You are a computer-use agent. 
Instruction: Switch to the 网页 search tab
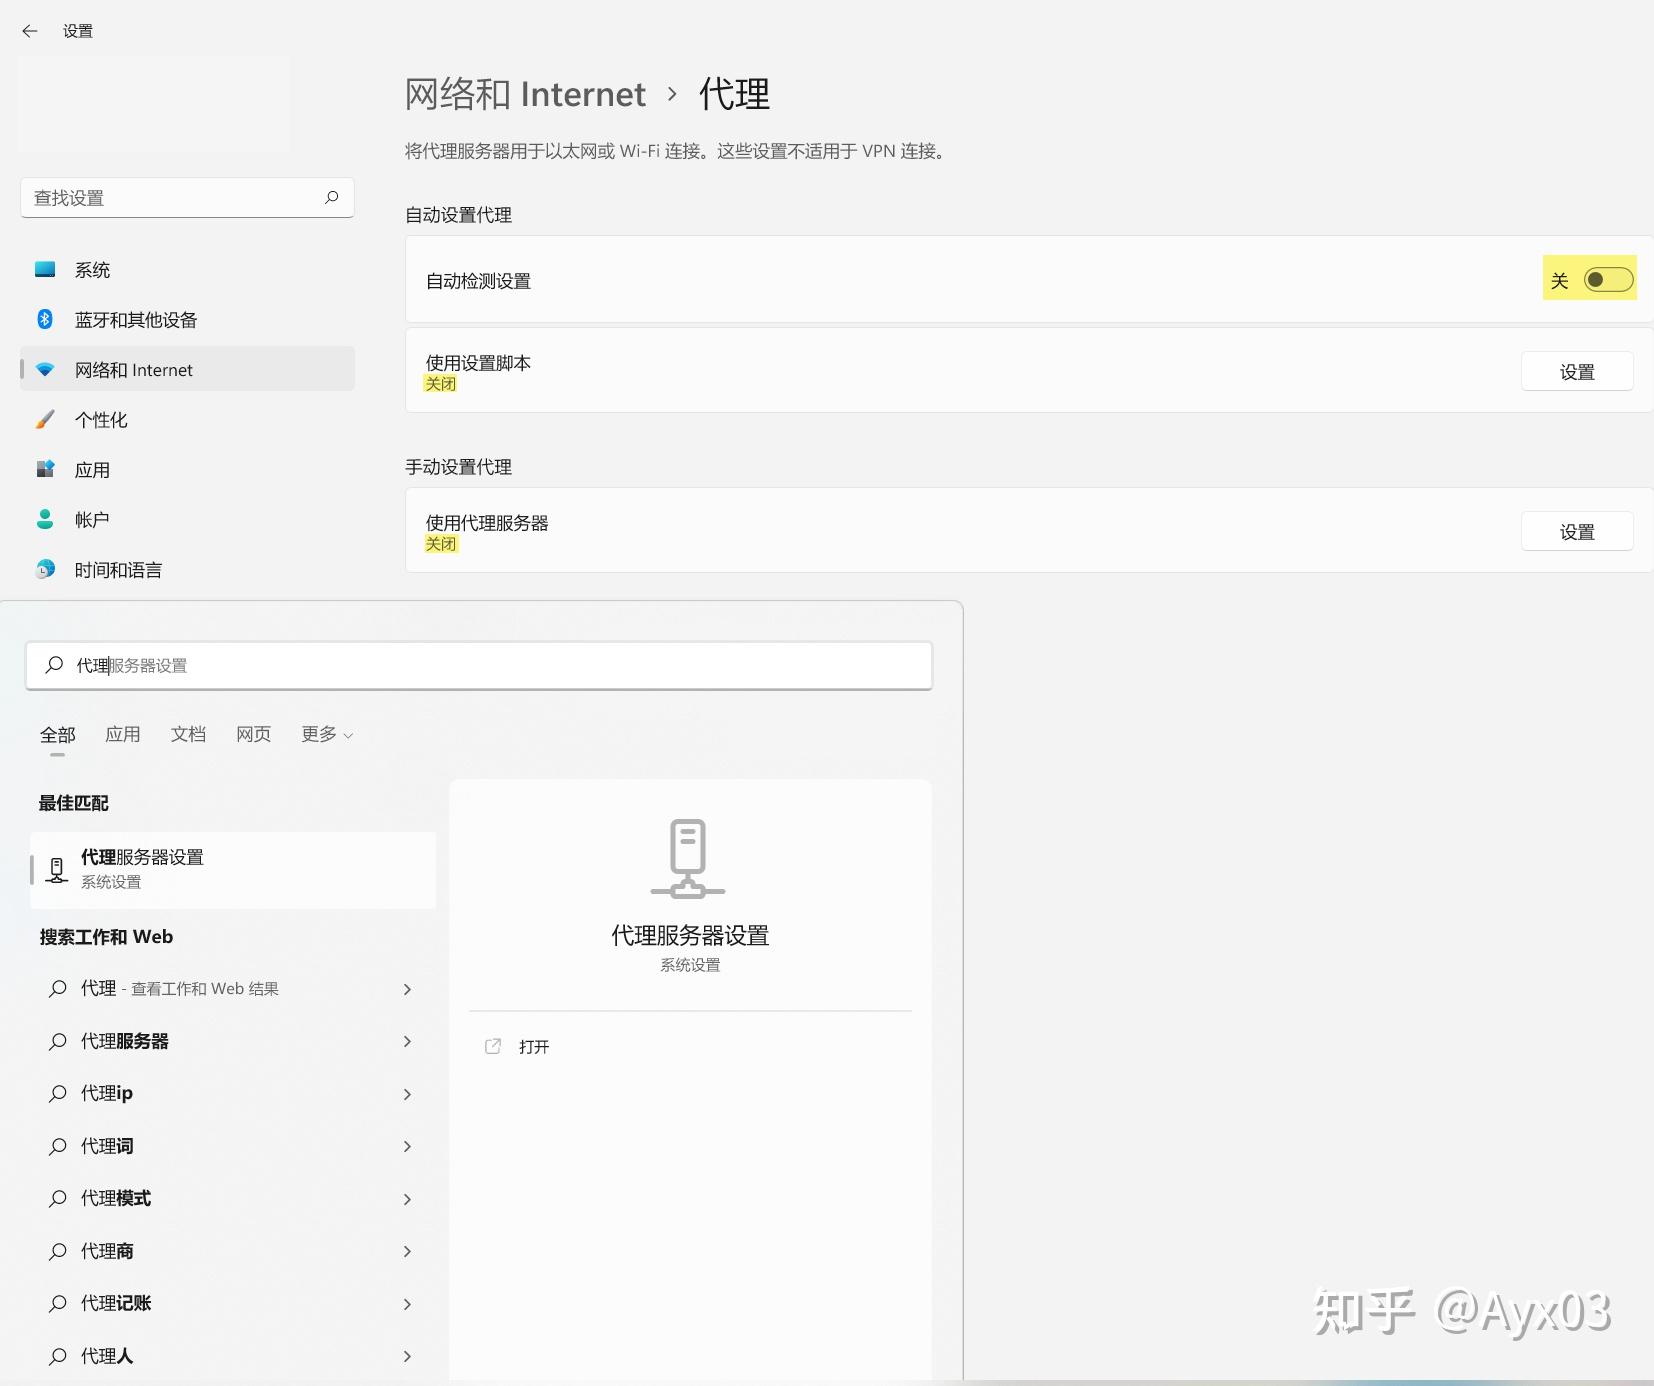(x=252, y=733)
